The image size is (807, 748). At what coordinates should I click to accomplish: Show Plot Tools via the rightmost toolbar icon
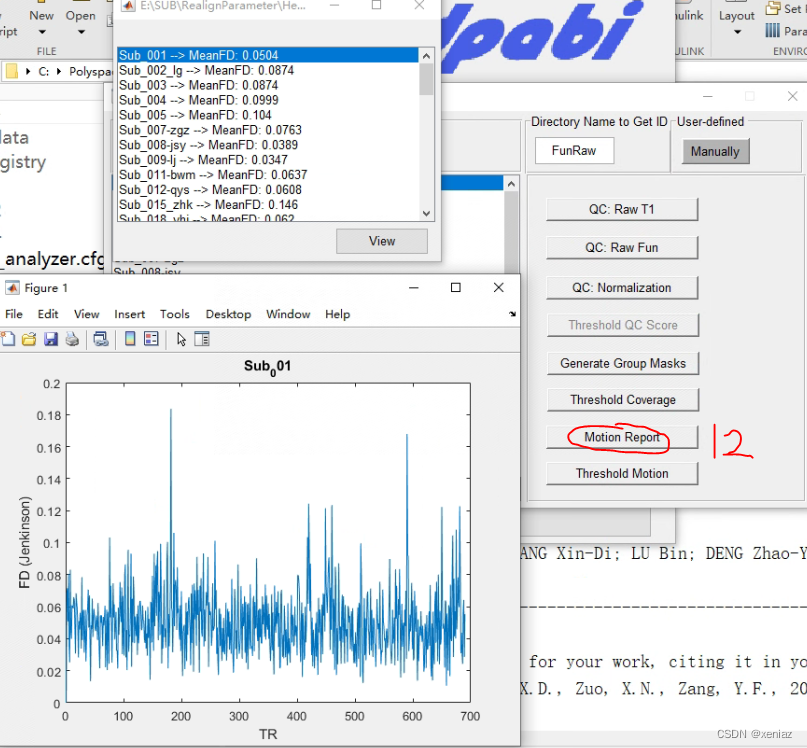(201, 338)
